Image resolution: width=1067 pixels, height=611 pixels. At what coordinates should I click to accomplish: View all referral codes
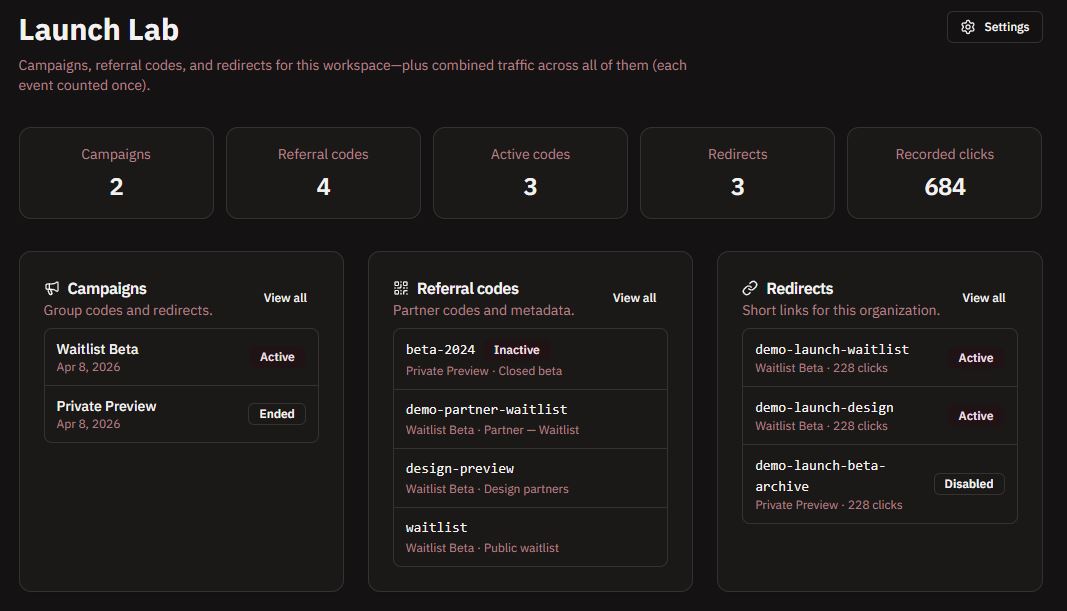tap(634, 298)
